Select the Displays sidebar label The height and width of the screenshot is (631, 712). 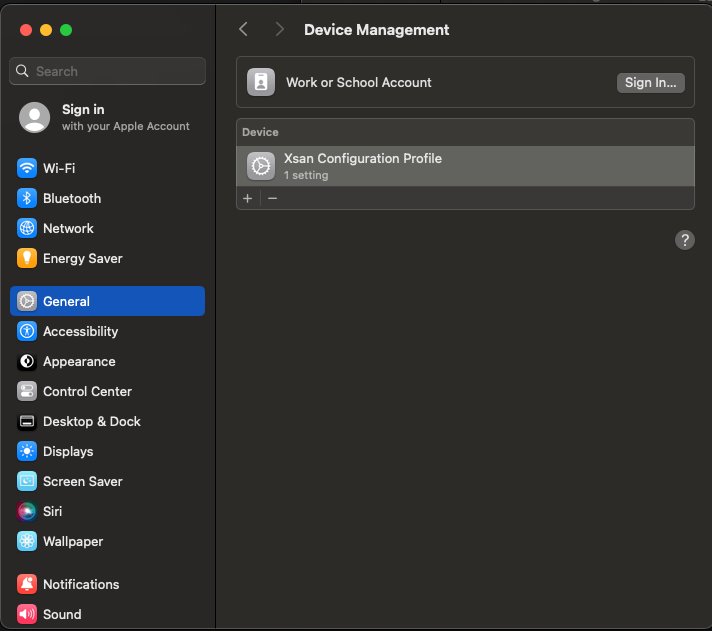coord(68,451)
